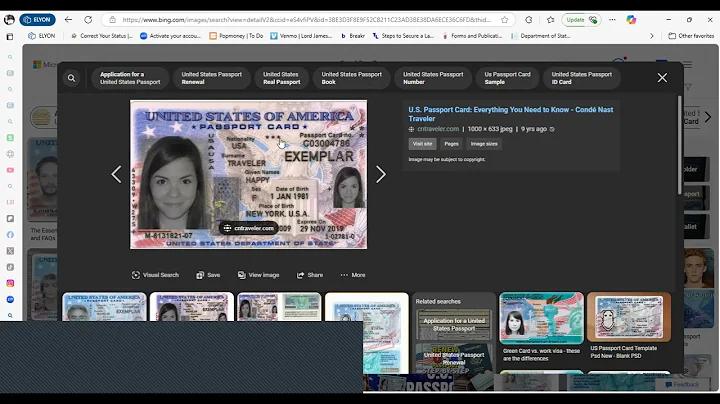Open the X sidebar icon
The width and height of the screenshot is (720, 404).
coord(10,251)
